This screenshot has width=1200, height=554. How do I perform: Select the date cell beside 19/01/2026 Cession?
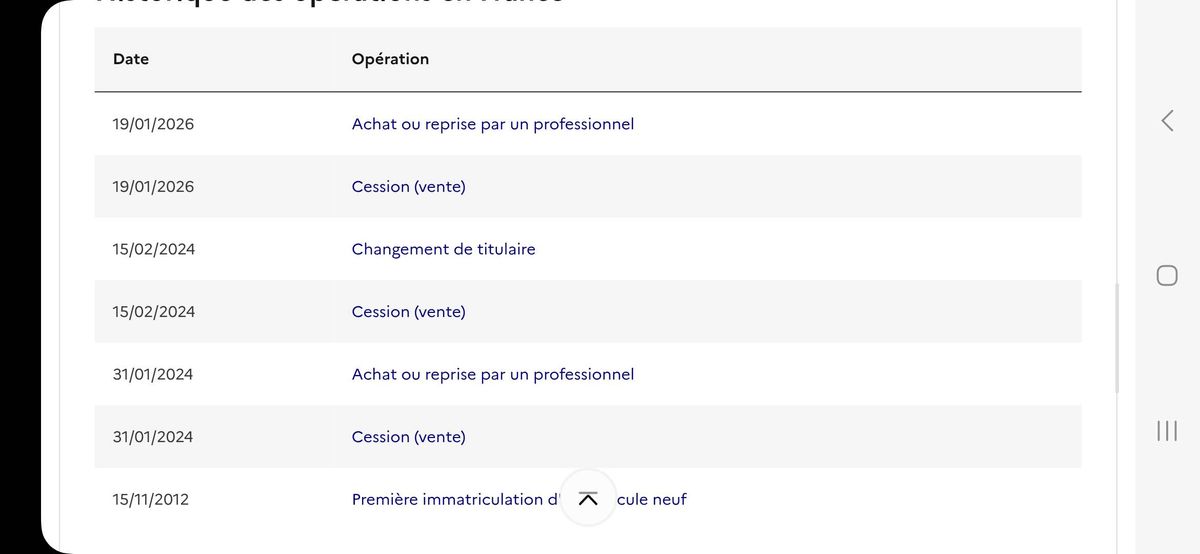pos(153,187)
